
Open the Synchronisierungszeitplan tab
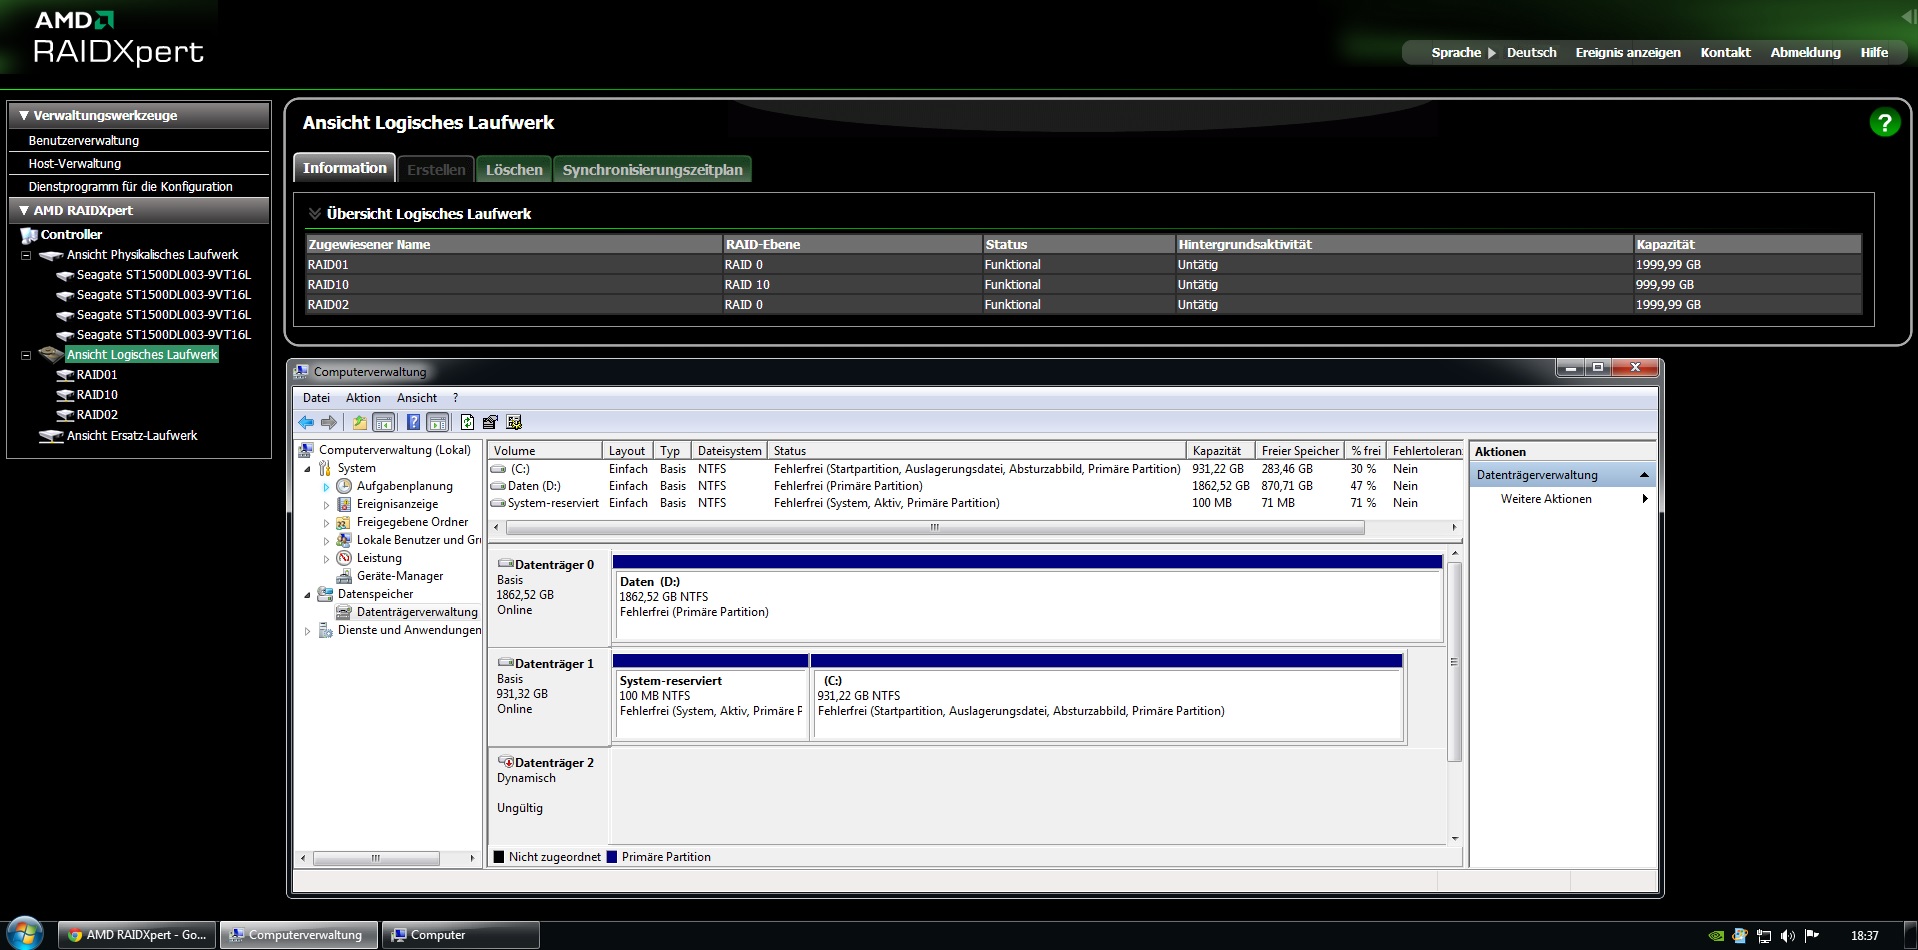point(652,170)
